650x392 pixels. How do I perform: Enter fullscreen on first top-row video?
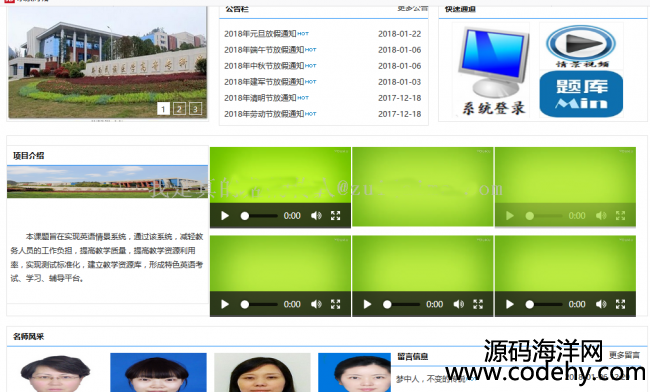pyautogui.click(x=335, y=216)
